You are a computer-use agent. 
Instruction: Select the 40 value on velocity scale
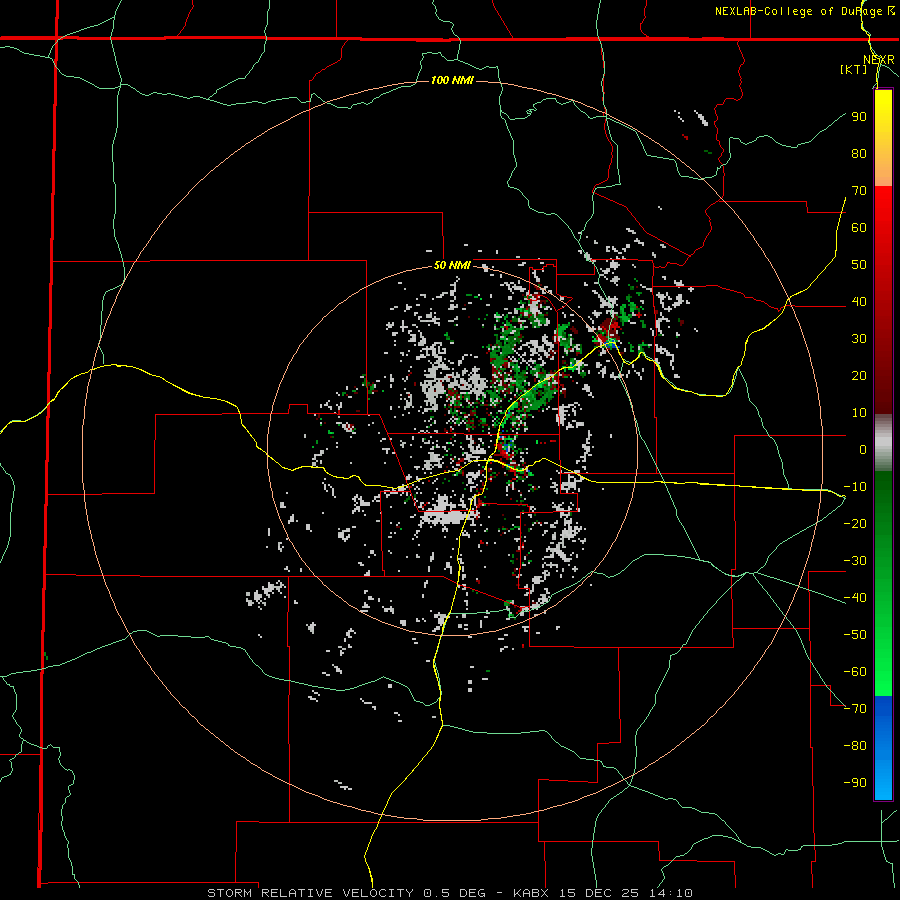coord(859,301)
